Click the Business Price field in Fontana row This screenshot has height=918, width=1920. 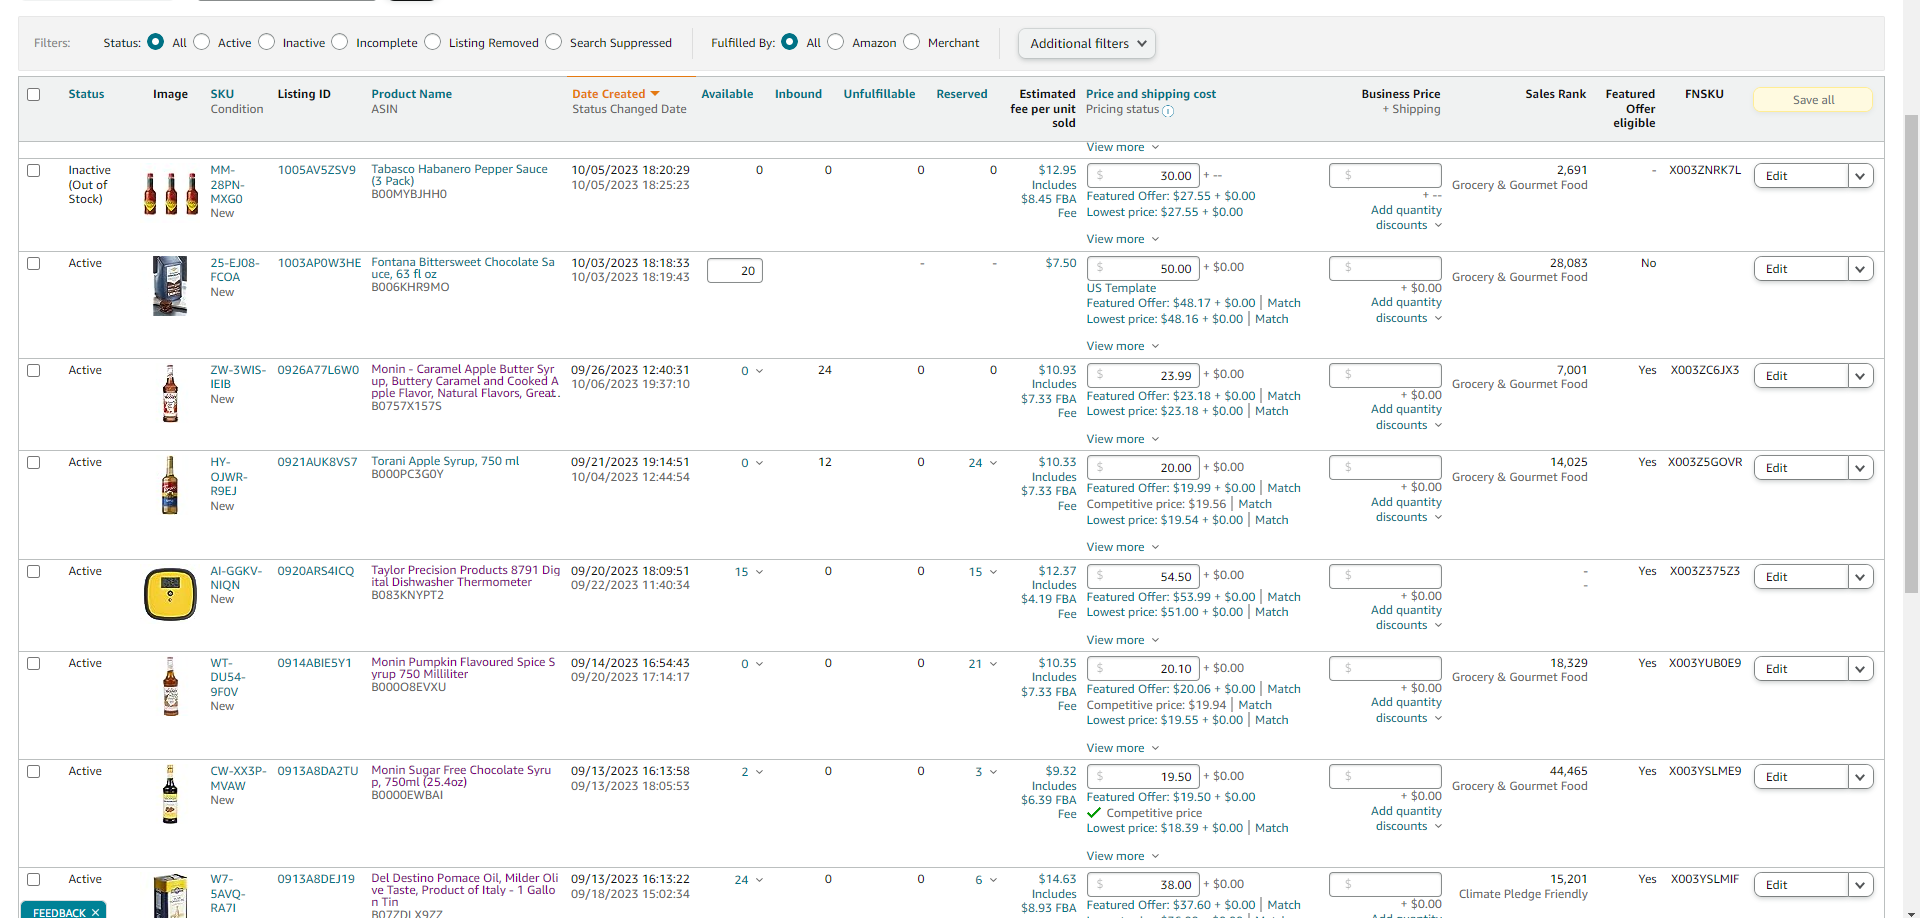tap(1385, 268)
